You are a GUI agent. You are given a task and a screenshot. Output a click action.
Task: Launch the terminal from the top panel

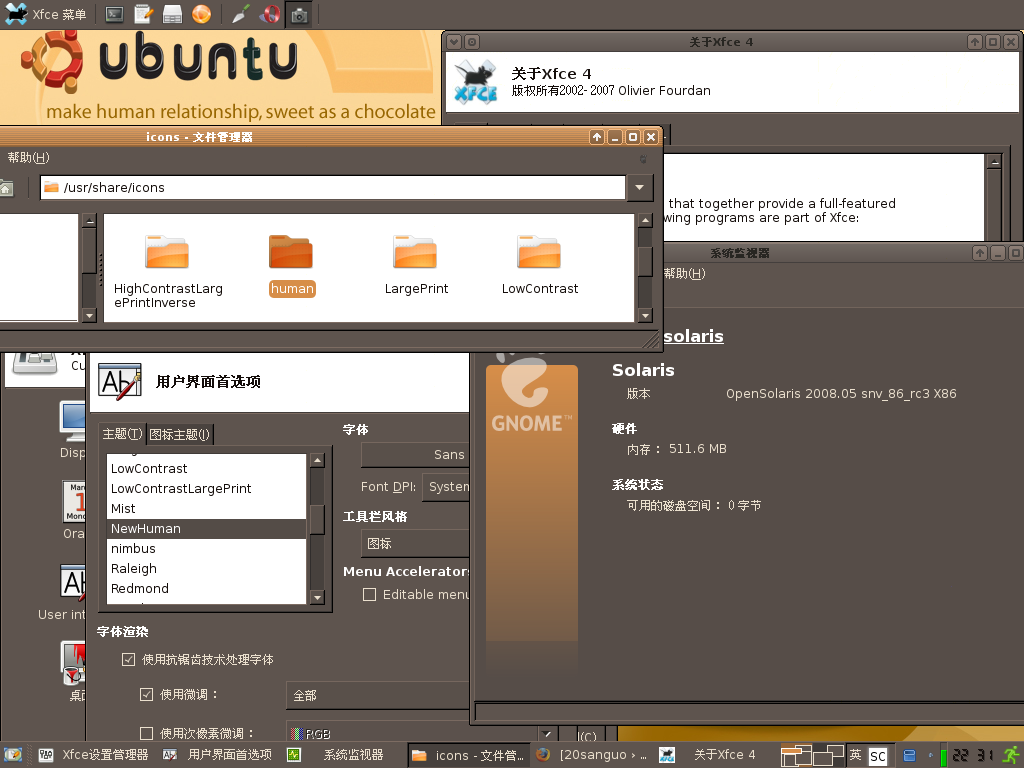point(114,14)
